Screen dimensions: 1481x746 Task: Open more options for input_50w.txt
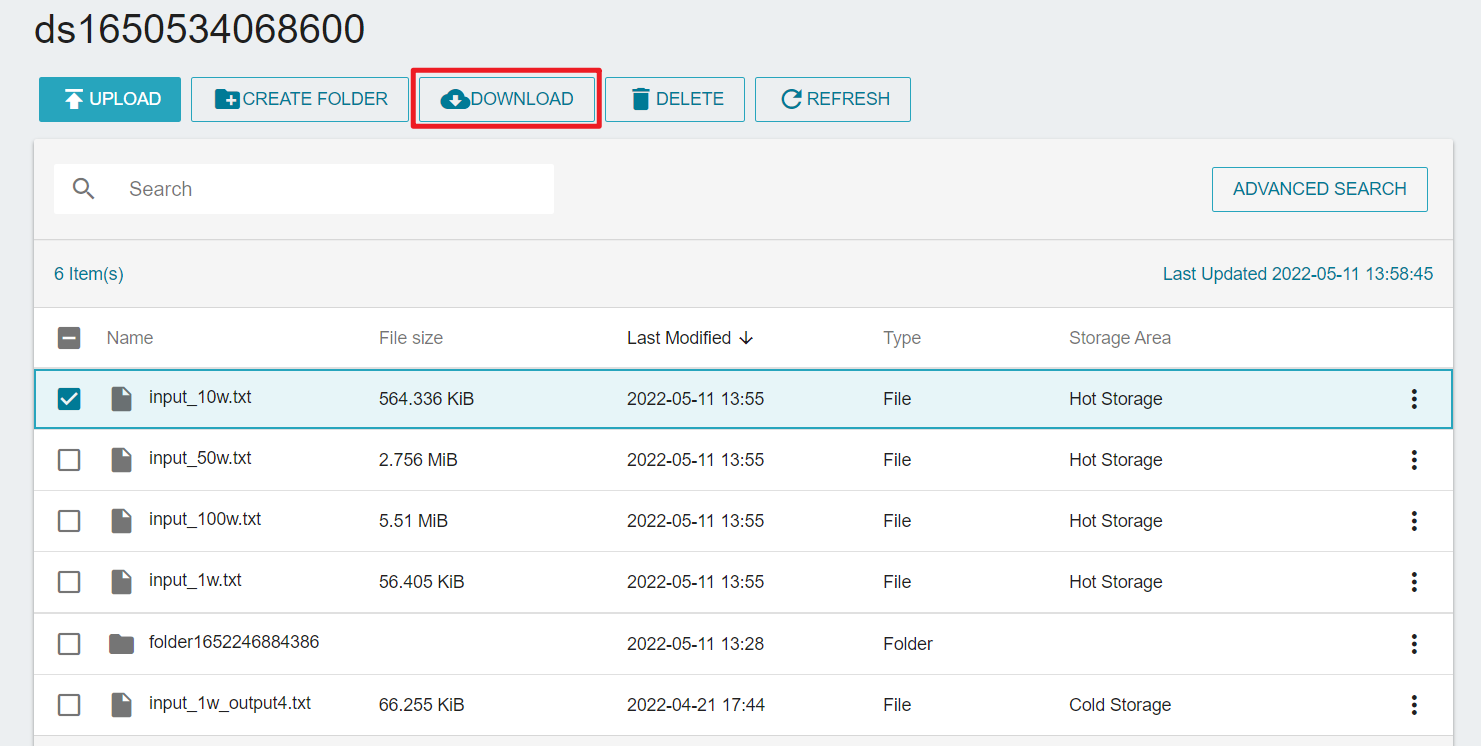click(1414, 460)
